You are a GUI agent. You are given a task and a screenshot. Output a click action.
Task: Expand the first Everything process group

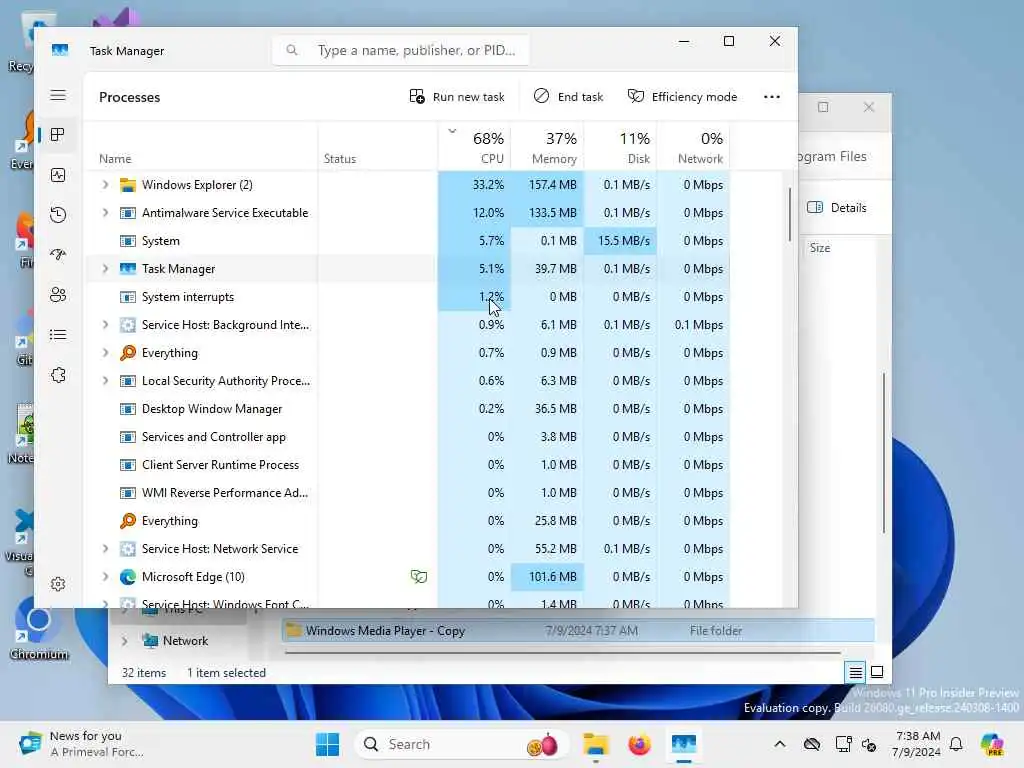pyautogui.click(x=105, y=353)
